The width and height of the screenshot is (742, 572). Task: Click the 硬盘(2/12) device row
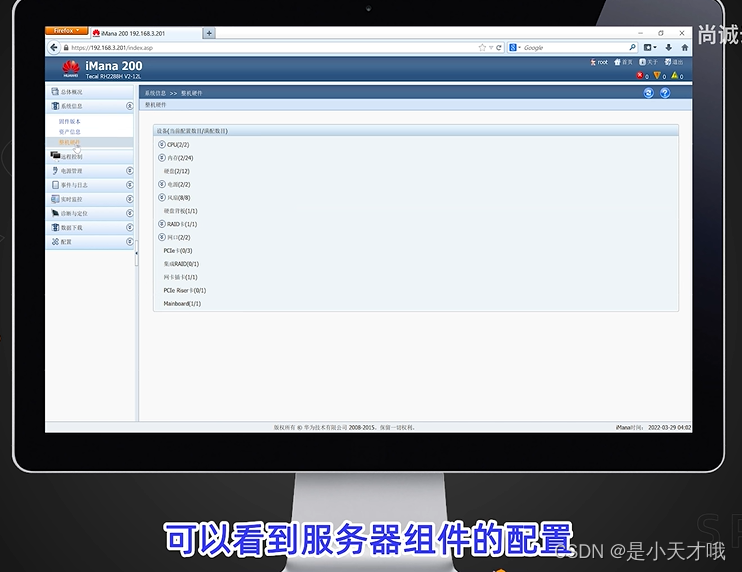click(177, 171)
